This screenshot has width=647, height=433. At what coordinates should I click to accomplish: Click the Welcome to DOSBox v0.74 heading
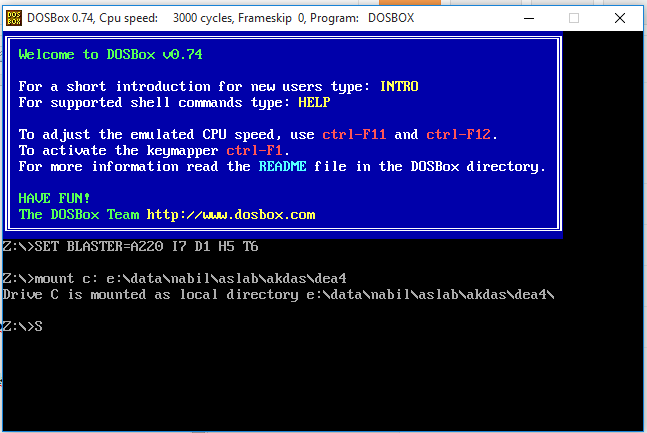coord(111,54)
